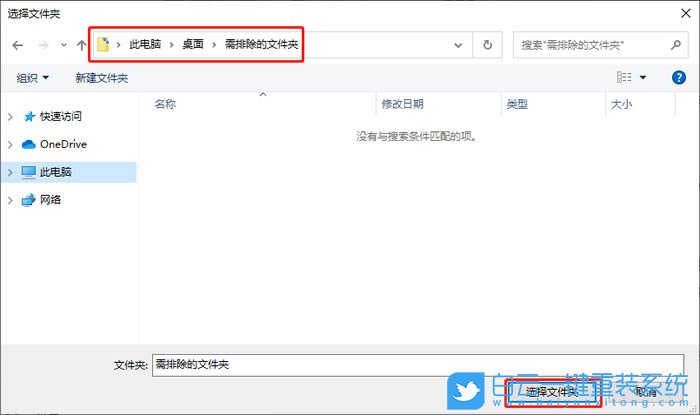Image resolution: width=700 pixels, height=415 pixels.
Task: Click the search magnifier icon
Action: tap(676, 45)
